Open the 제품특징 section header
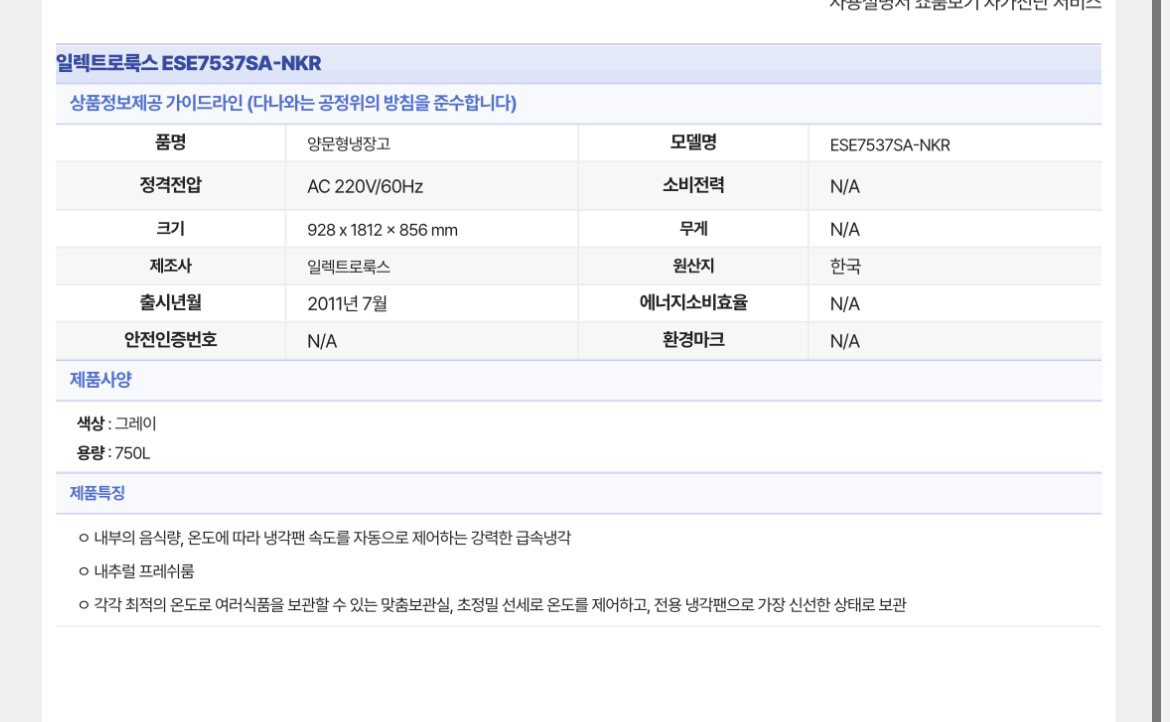The width and height of the screenshot is (1170, 722). tap(97, 493)
